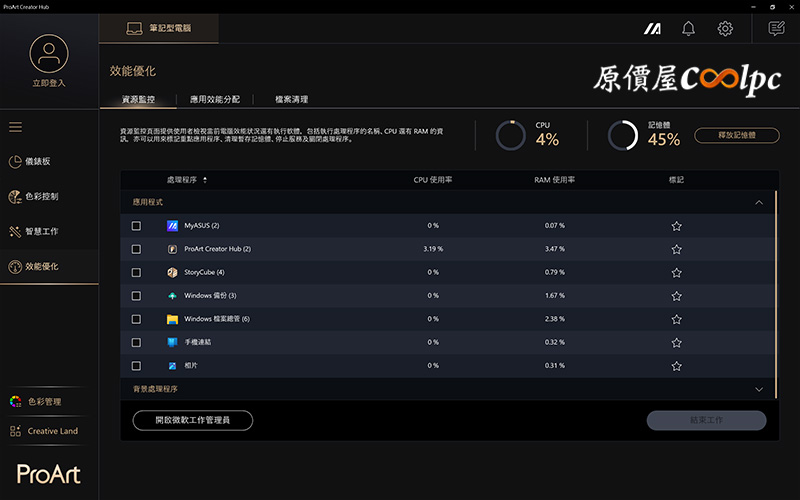Image resolution: width=800 pixels, height=500 pixels.
Task: Tick the checkbox next to 相片
Action: [136, 366]
